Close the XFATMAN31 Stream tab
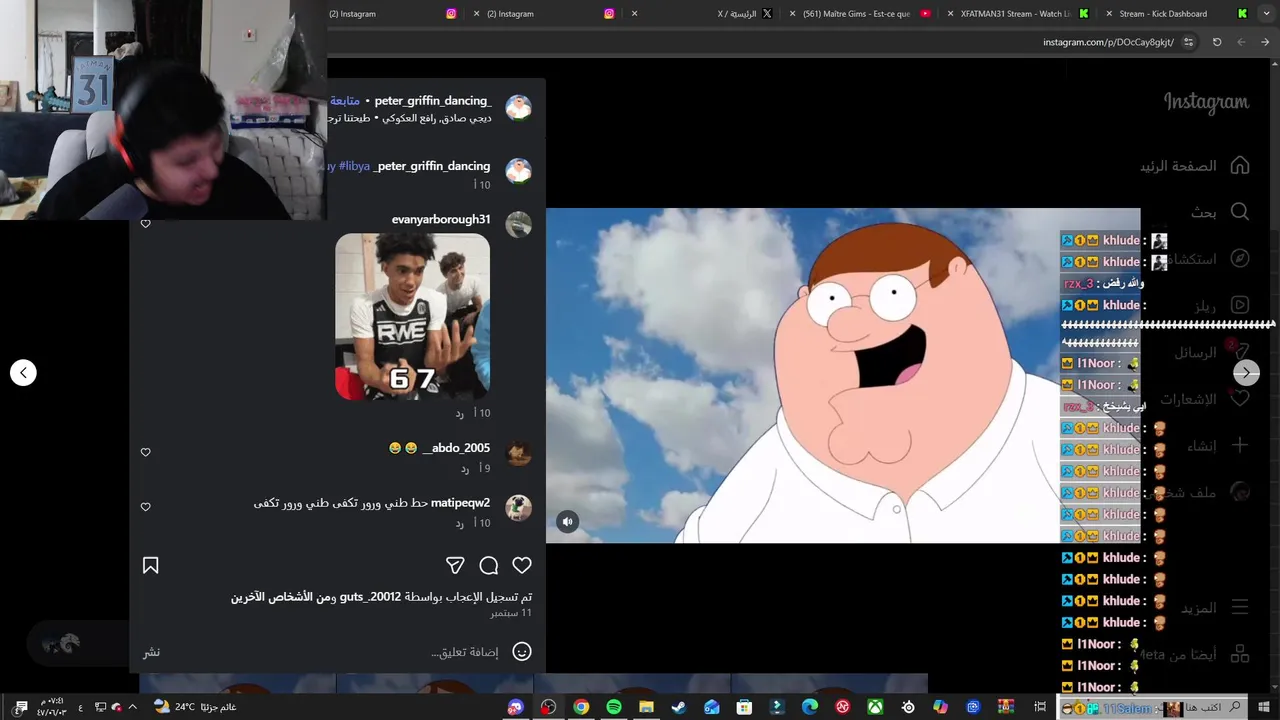The width and height of the screenshot is (1280, 720). point(951,14)
